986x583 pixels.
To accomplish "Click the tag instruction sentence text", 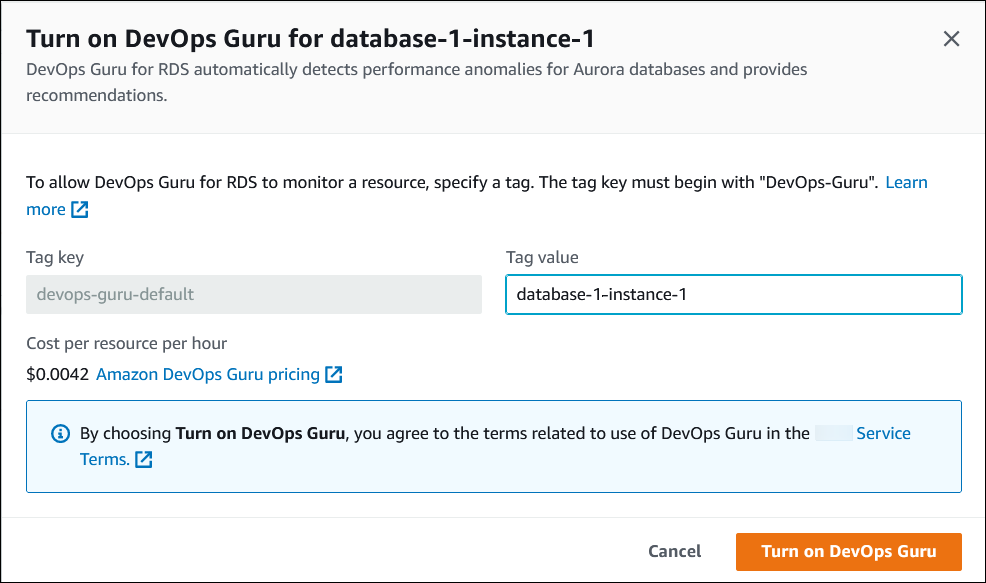I will pyautogui.click(x=450, y=183).
